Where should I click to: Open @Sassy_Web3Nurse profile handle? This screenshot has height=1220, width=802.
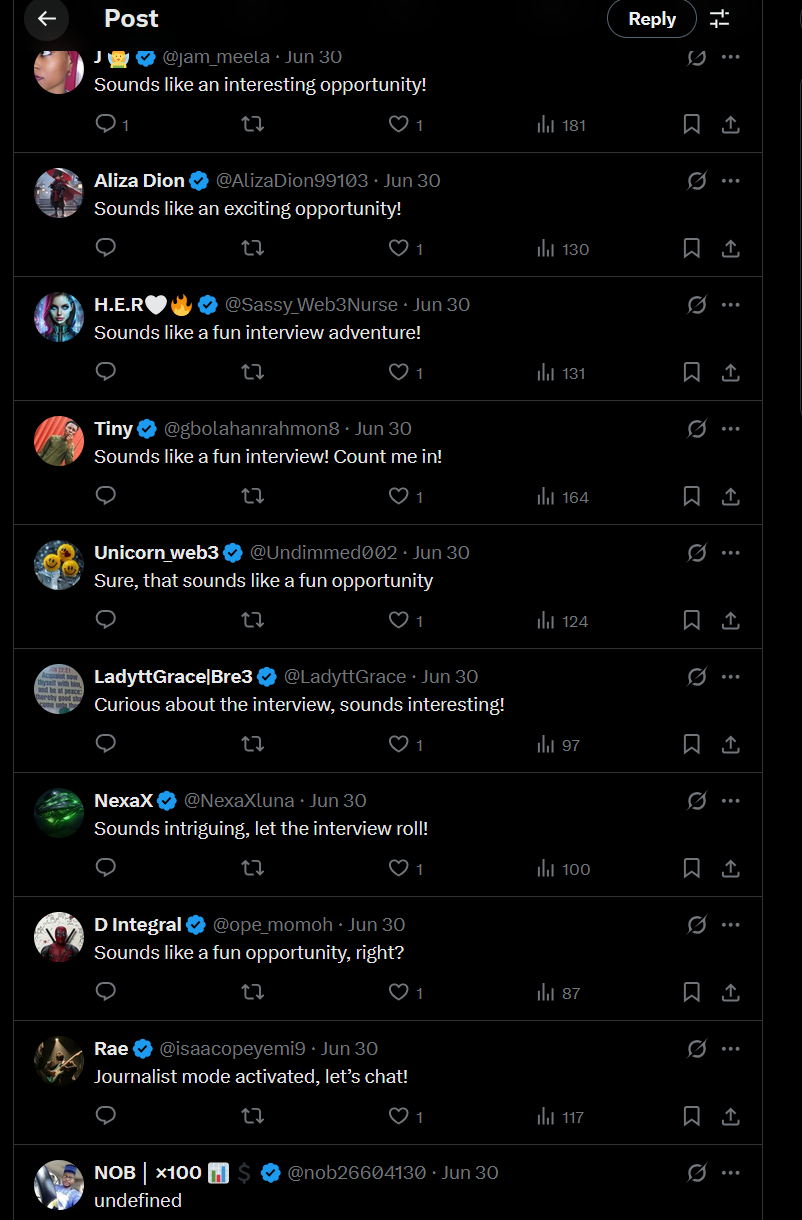click(311, 304)
